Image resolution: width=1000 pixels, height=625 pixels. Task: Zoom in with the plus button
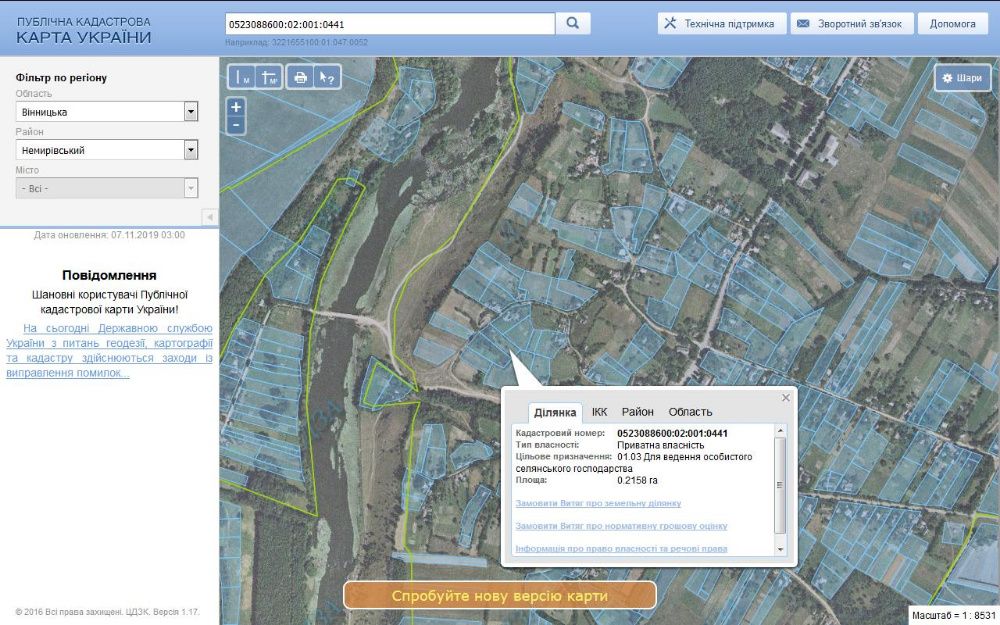236,107
